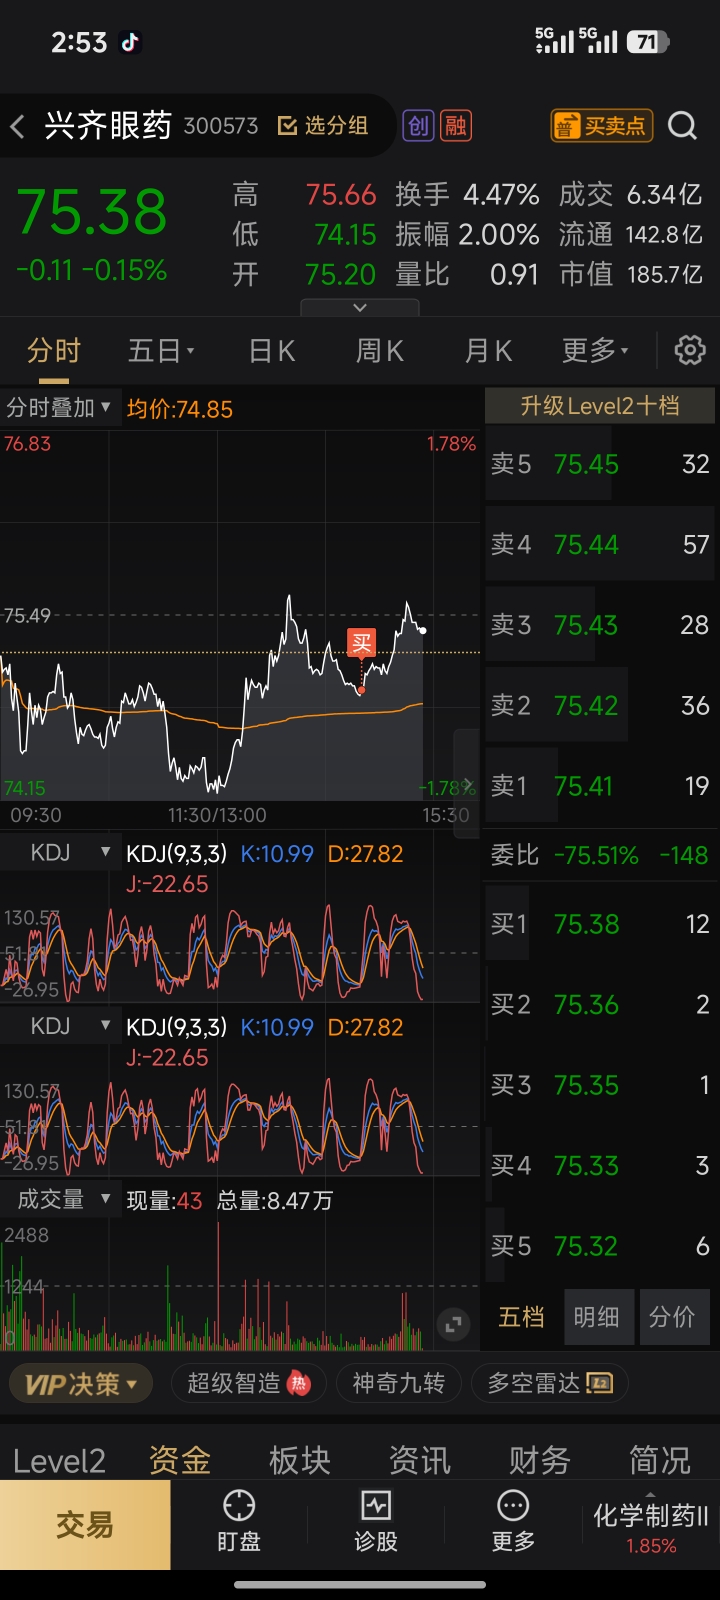Open chart settings gear icon
The image size is (720, 1600).
coord(690,350)
